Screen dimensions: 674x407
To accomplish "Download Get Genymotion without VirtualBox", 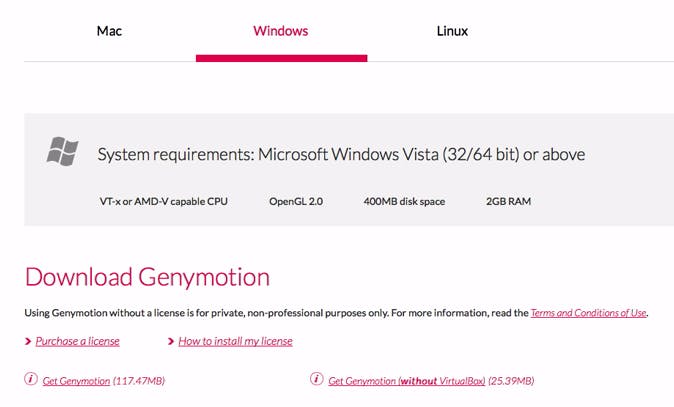I will tap(406, 381).
